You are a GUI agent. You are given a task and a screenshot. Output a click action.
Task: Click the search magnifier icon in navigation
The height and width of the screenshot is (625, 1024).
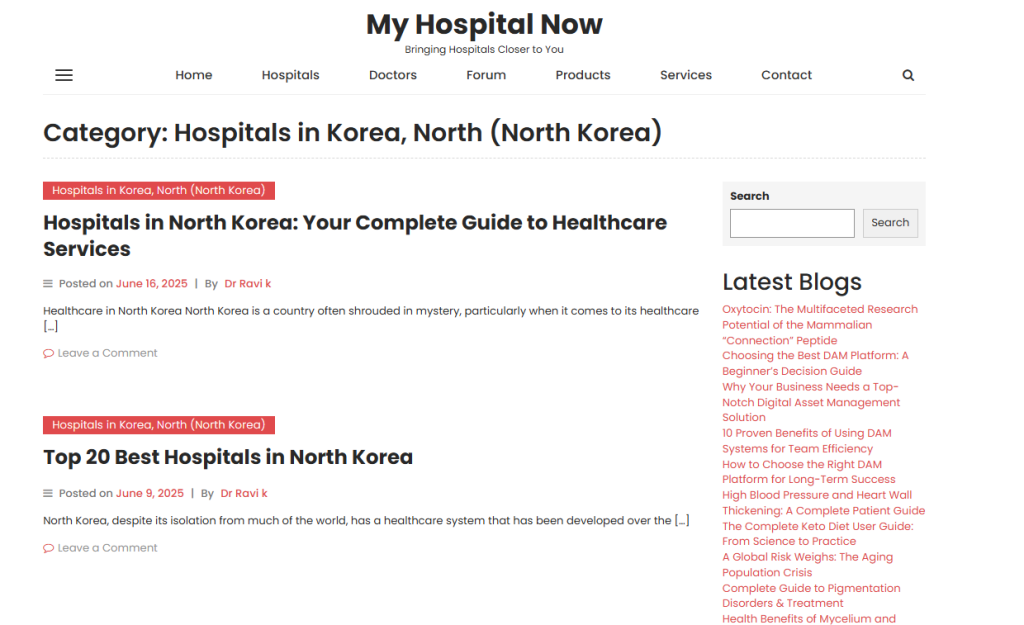point(908,75)
